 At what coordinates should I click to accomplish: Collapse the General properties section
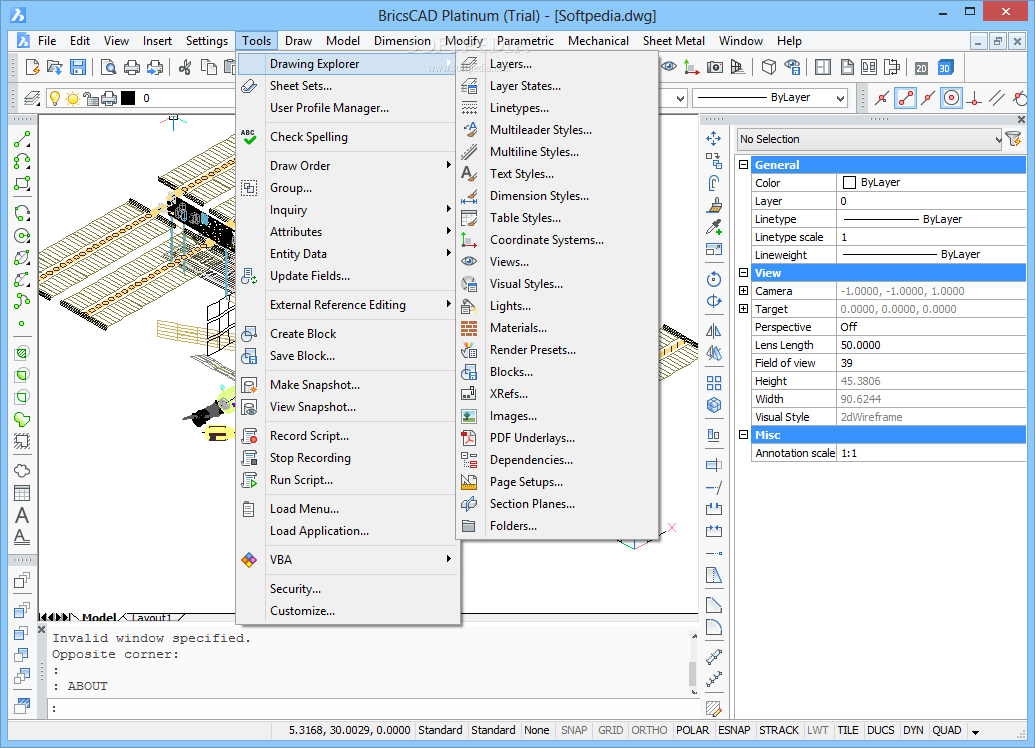click(x=743, y=164)
